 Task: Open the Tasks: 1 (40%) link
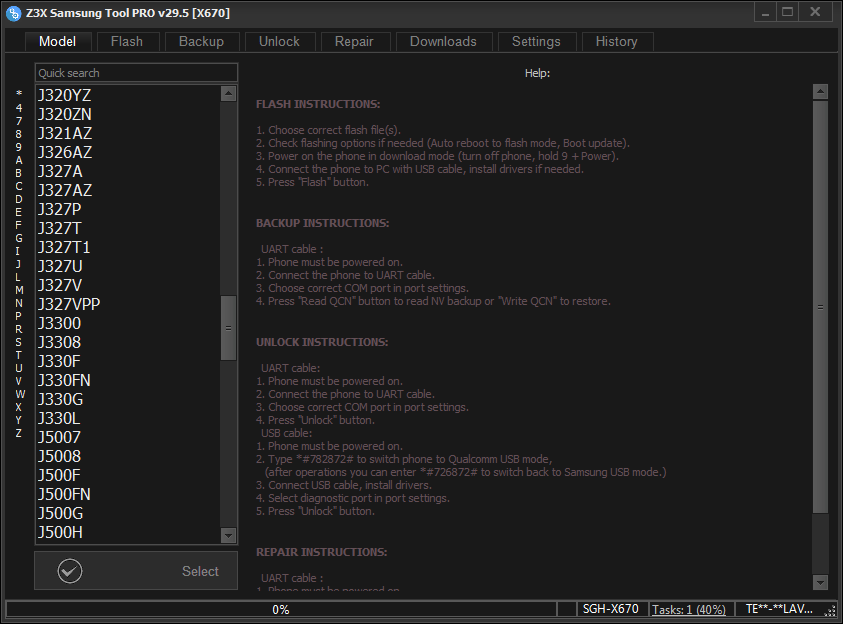pyautogui.click(x=689, y=609)
